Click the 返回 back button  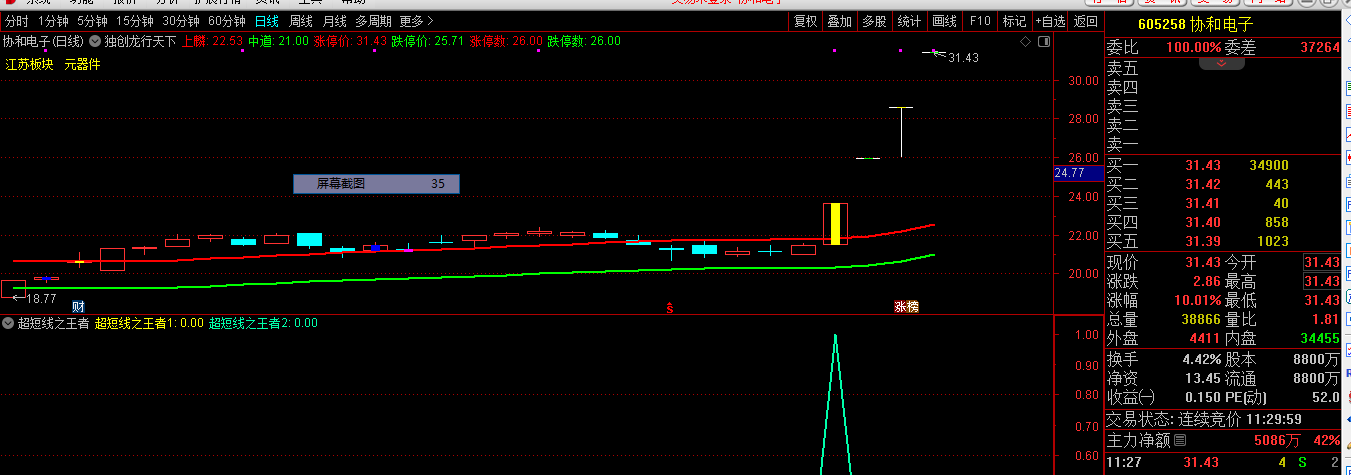[x=1085, y=21]
